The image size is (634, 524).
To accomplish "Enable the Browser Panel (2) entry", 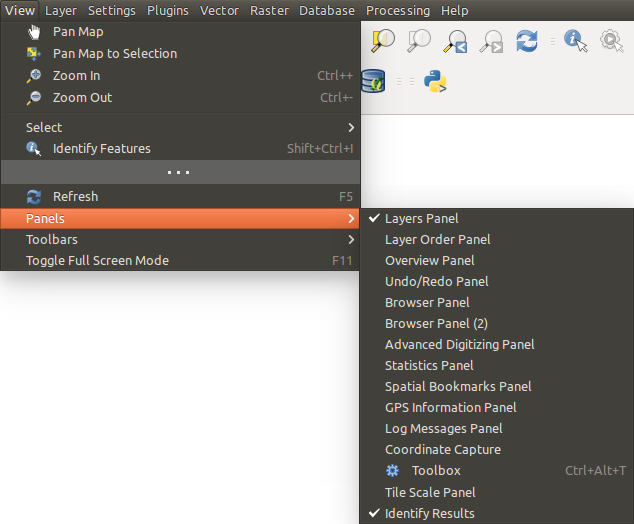I will click(436, 323).
